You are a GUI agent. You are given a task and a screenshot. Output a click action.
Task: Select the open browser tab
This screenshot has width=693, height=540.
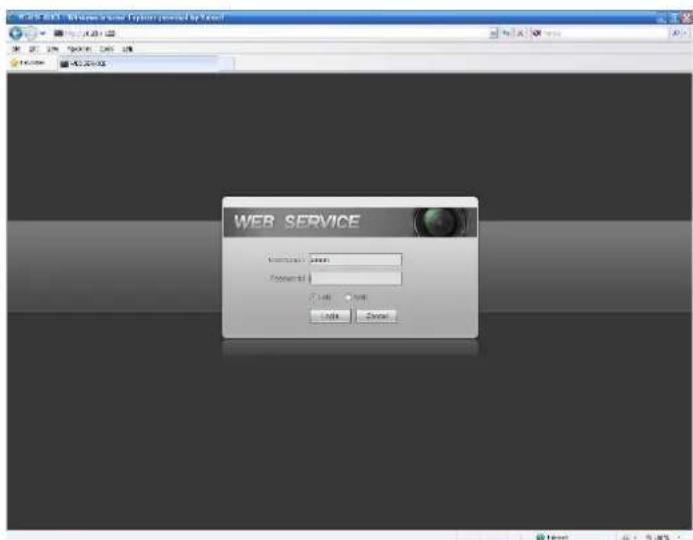tap(138, 64)
